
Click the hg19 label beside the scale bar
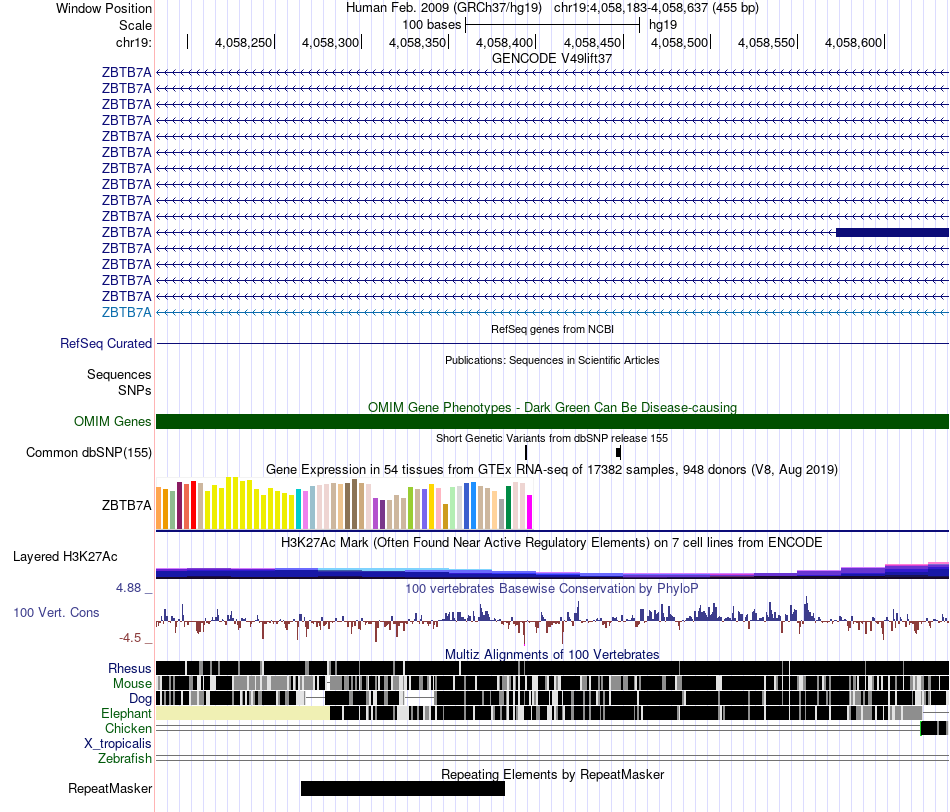[663, 25]
